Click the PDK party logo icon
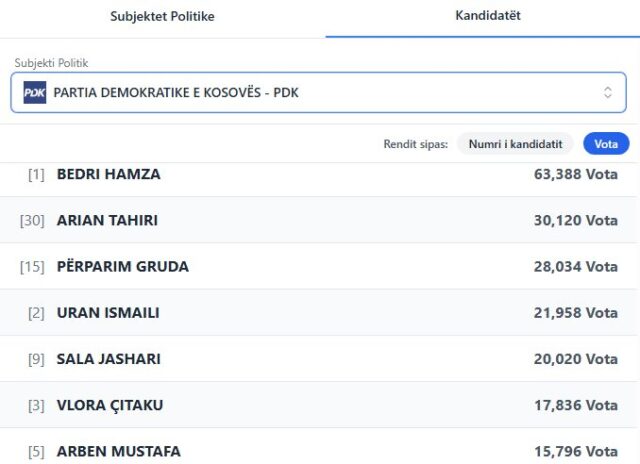 pos(35,93)
